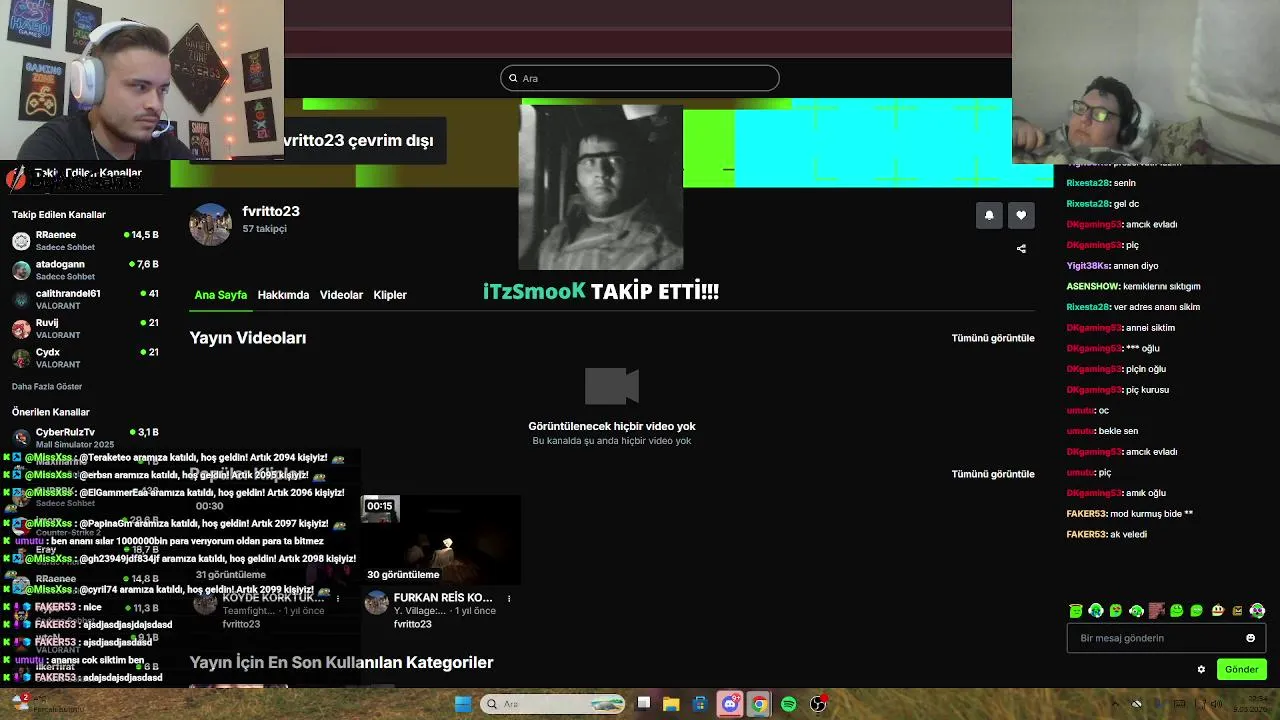Click the share icon below follow buttons

(x=1021, y=249)
